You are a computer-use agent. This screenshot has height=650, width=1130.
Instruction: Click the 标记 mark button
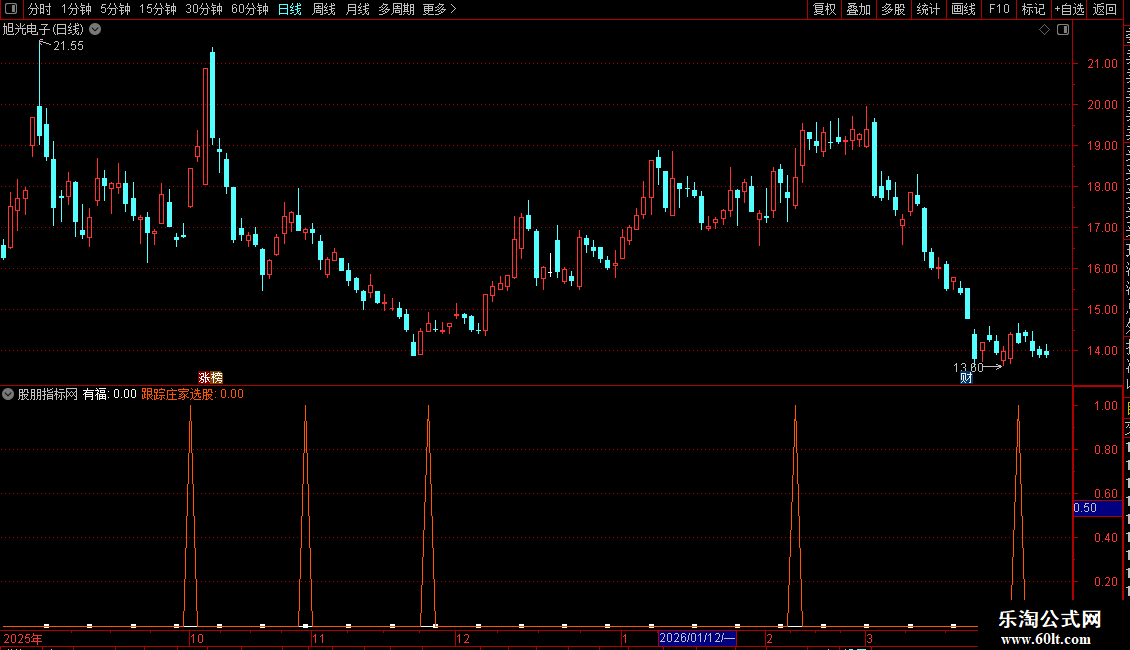point(1033,9)
